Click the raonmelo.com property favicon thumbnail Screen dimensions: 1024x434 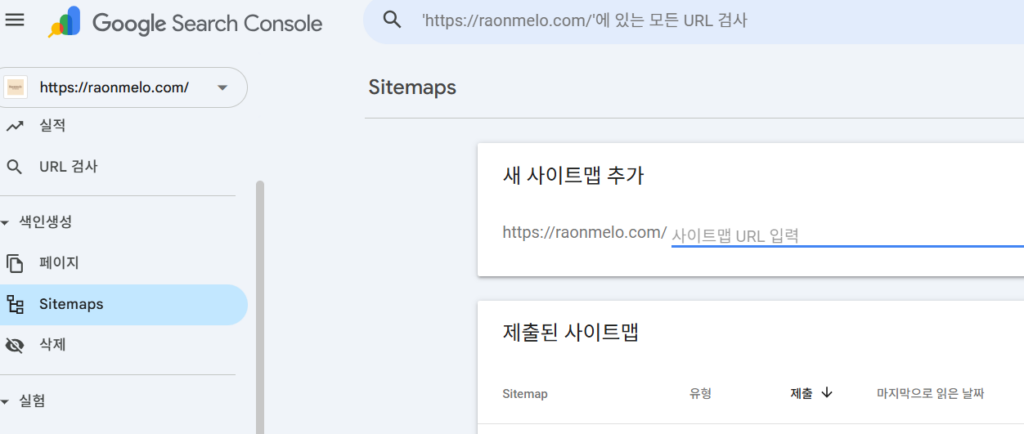(17, 88)
